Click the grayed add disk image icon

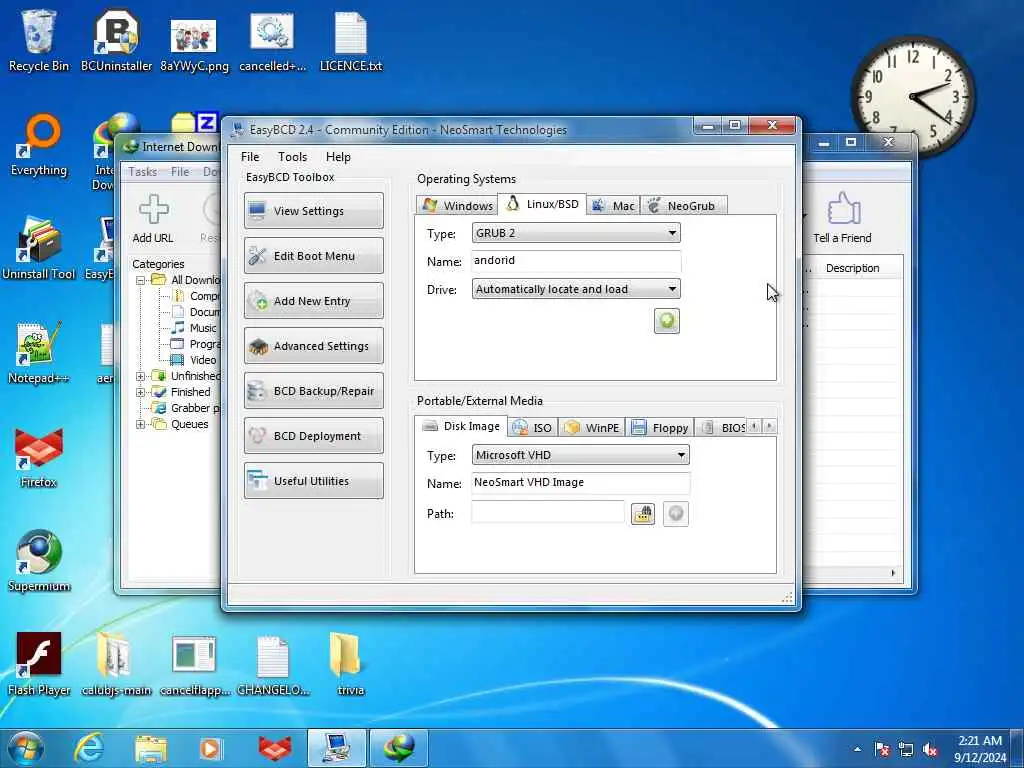point(676,514)
